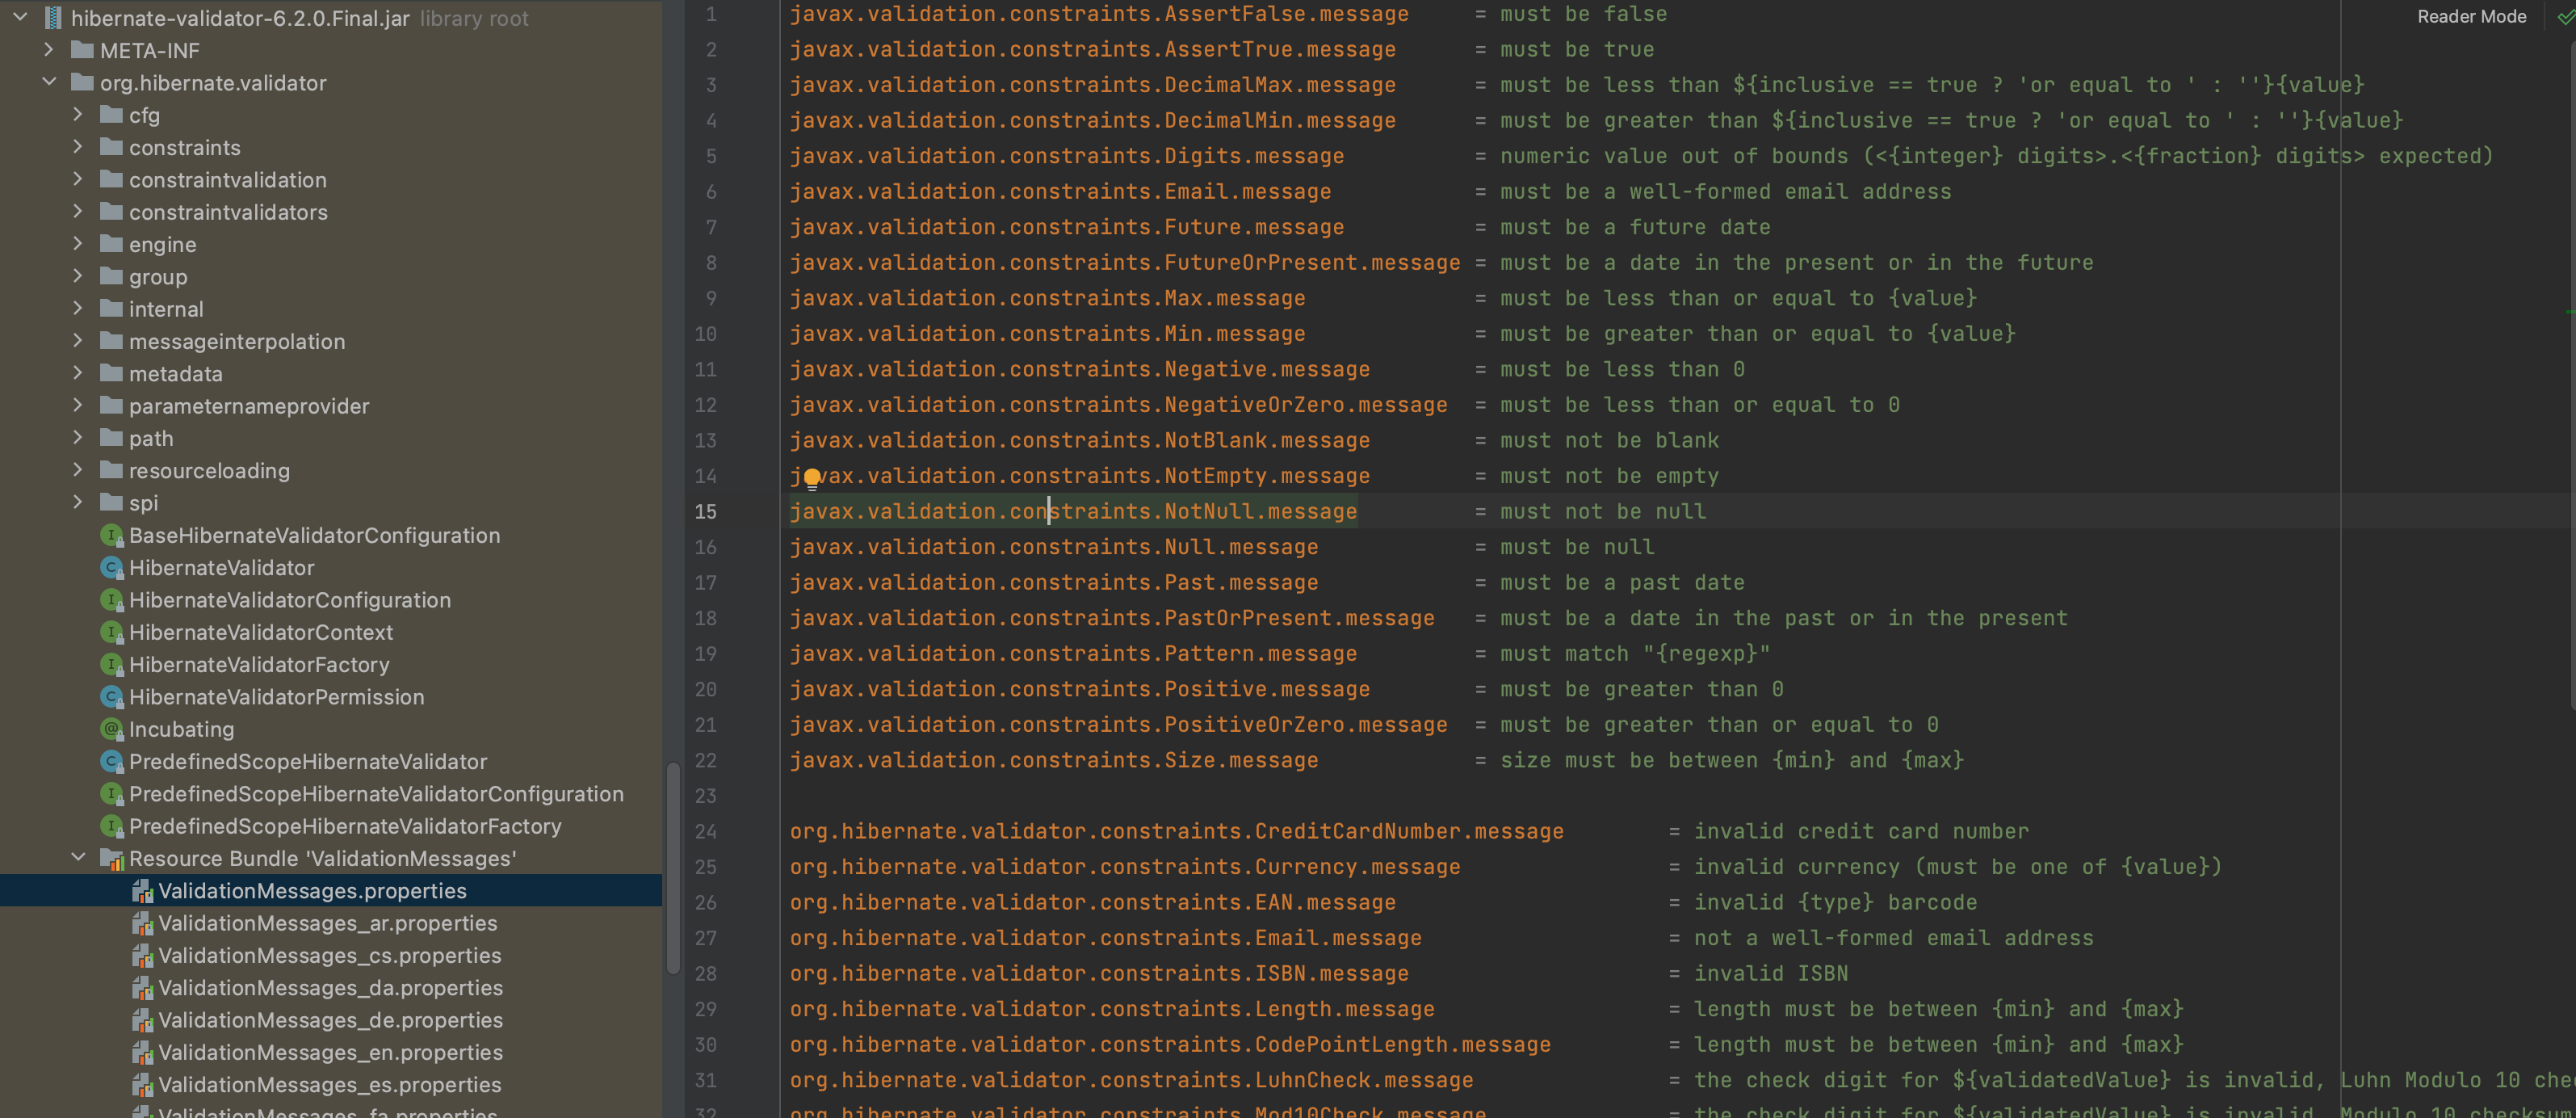Collapse the org.hibernate.validator package
2576x1118 pixels.
click(49, 83)
